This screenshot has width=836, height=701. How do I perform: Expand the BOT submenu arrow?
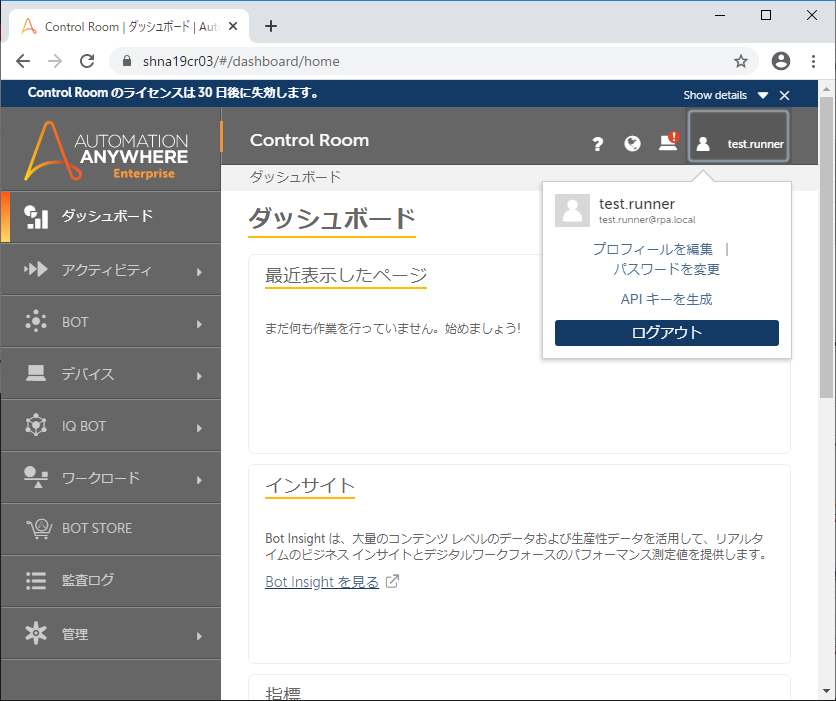(199, 324)
